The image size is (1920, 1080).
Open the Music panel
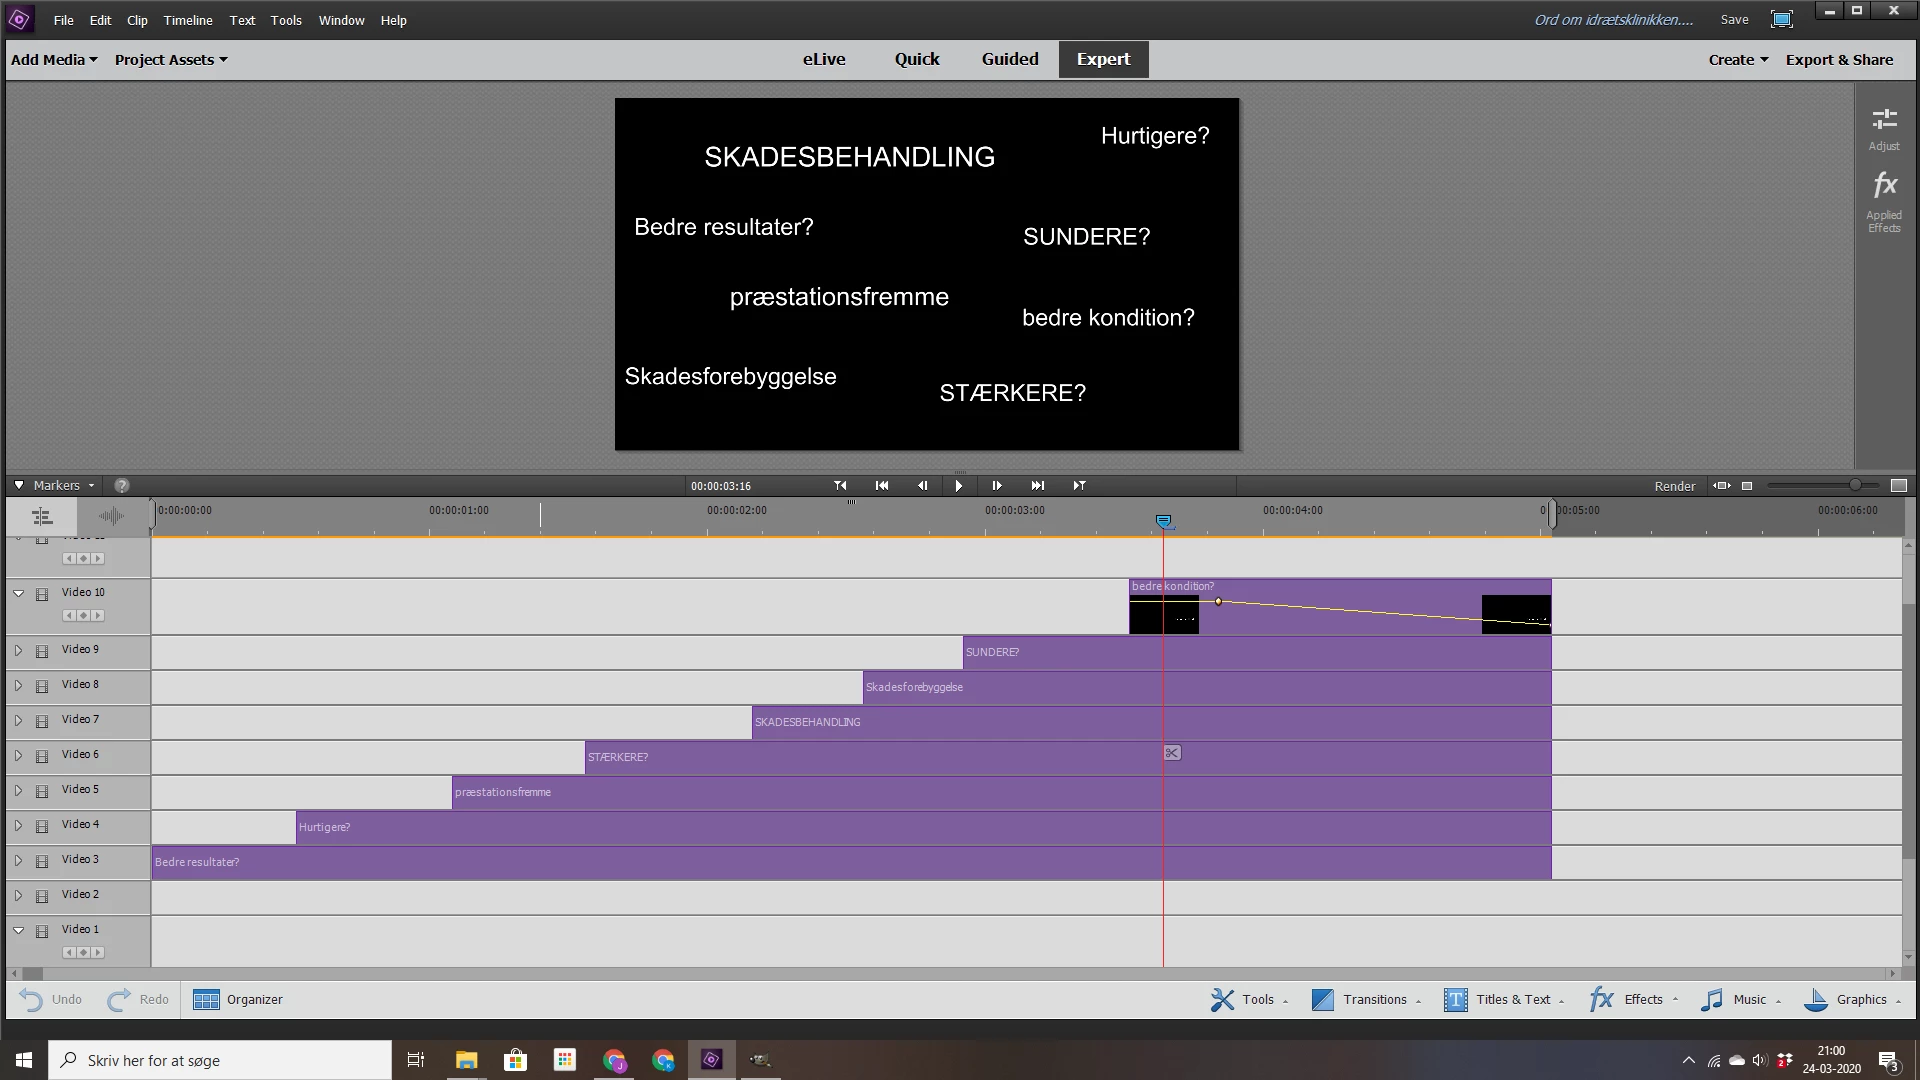tap(1739, 999)
